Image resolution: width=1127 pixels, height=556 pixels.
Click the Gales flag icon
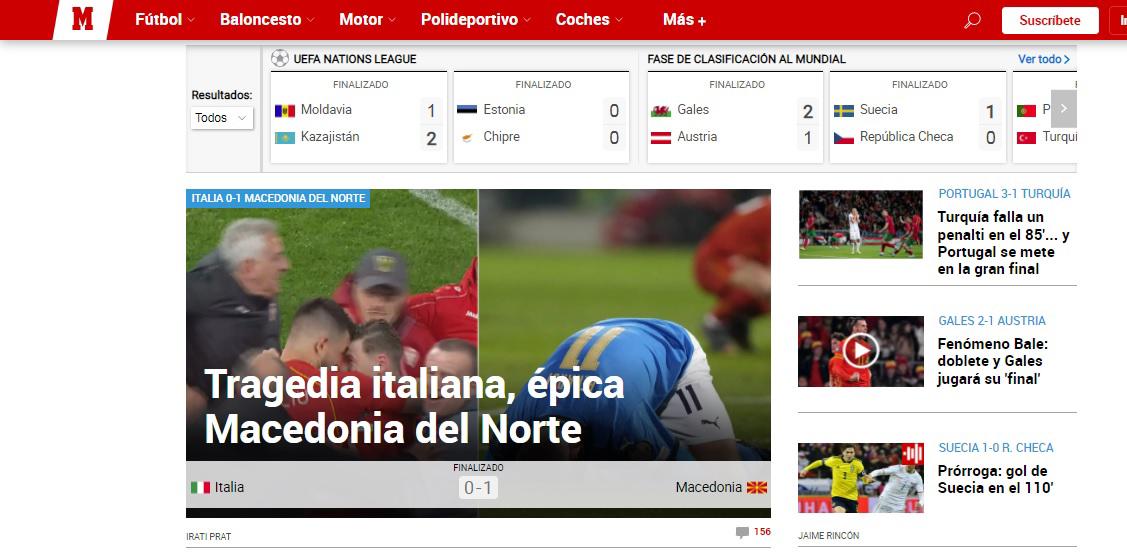point(661,111)
